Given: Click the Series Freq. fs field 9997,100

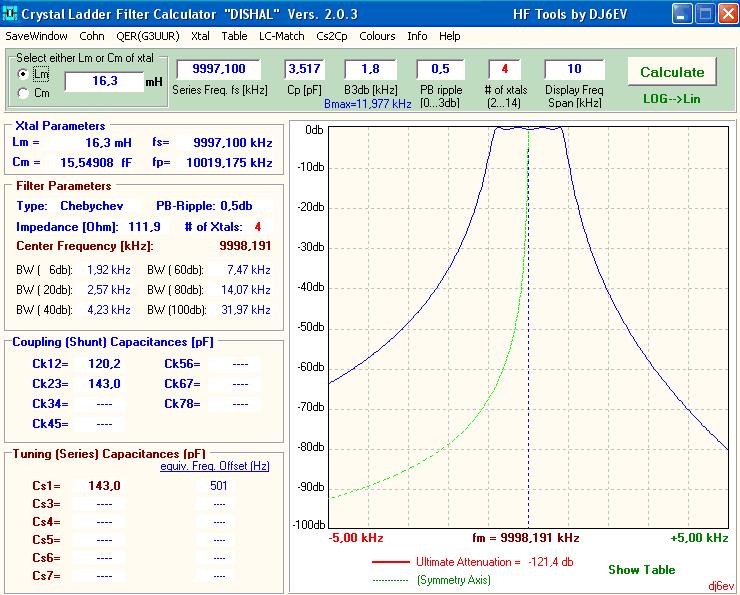Looking at the screenshot, I should tap(219, 69).
